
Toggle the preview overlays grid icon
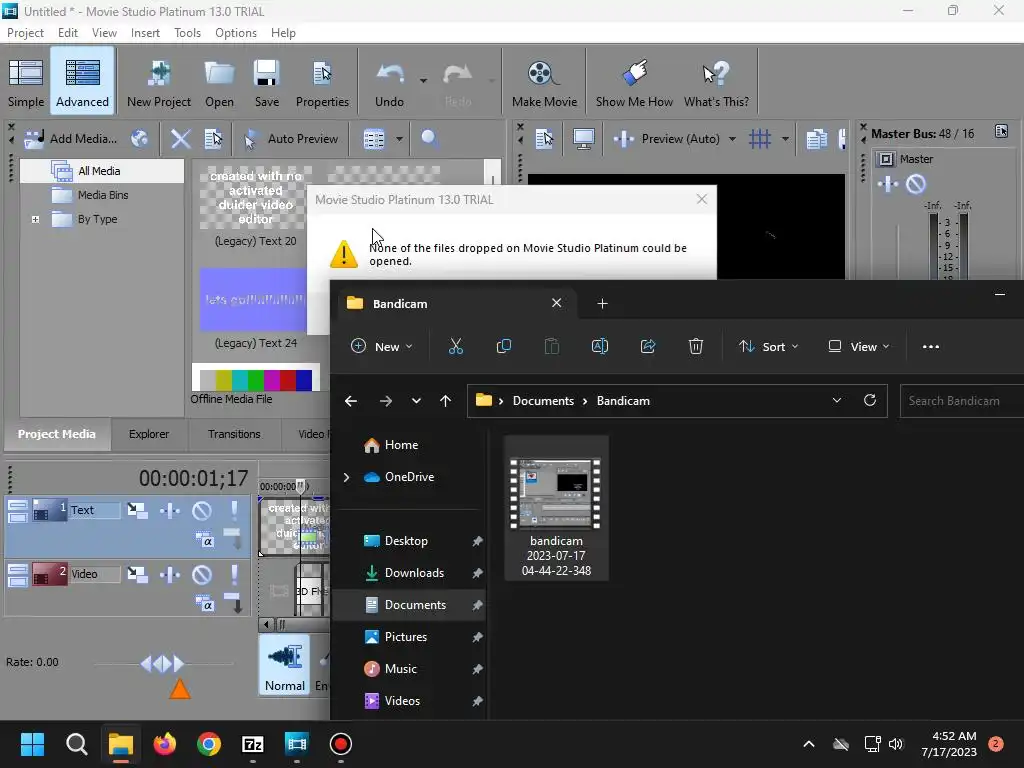760,138
